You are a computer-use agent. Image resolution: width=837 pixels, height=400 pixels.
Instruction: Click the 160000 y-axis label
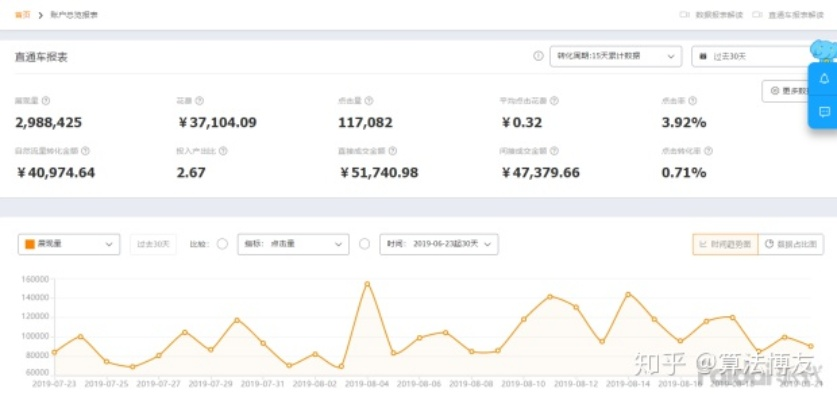click(x=36, y=279)
